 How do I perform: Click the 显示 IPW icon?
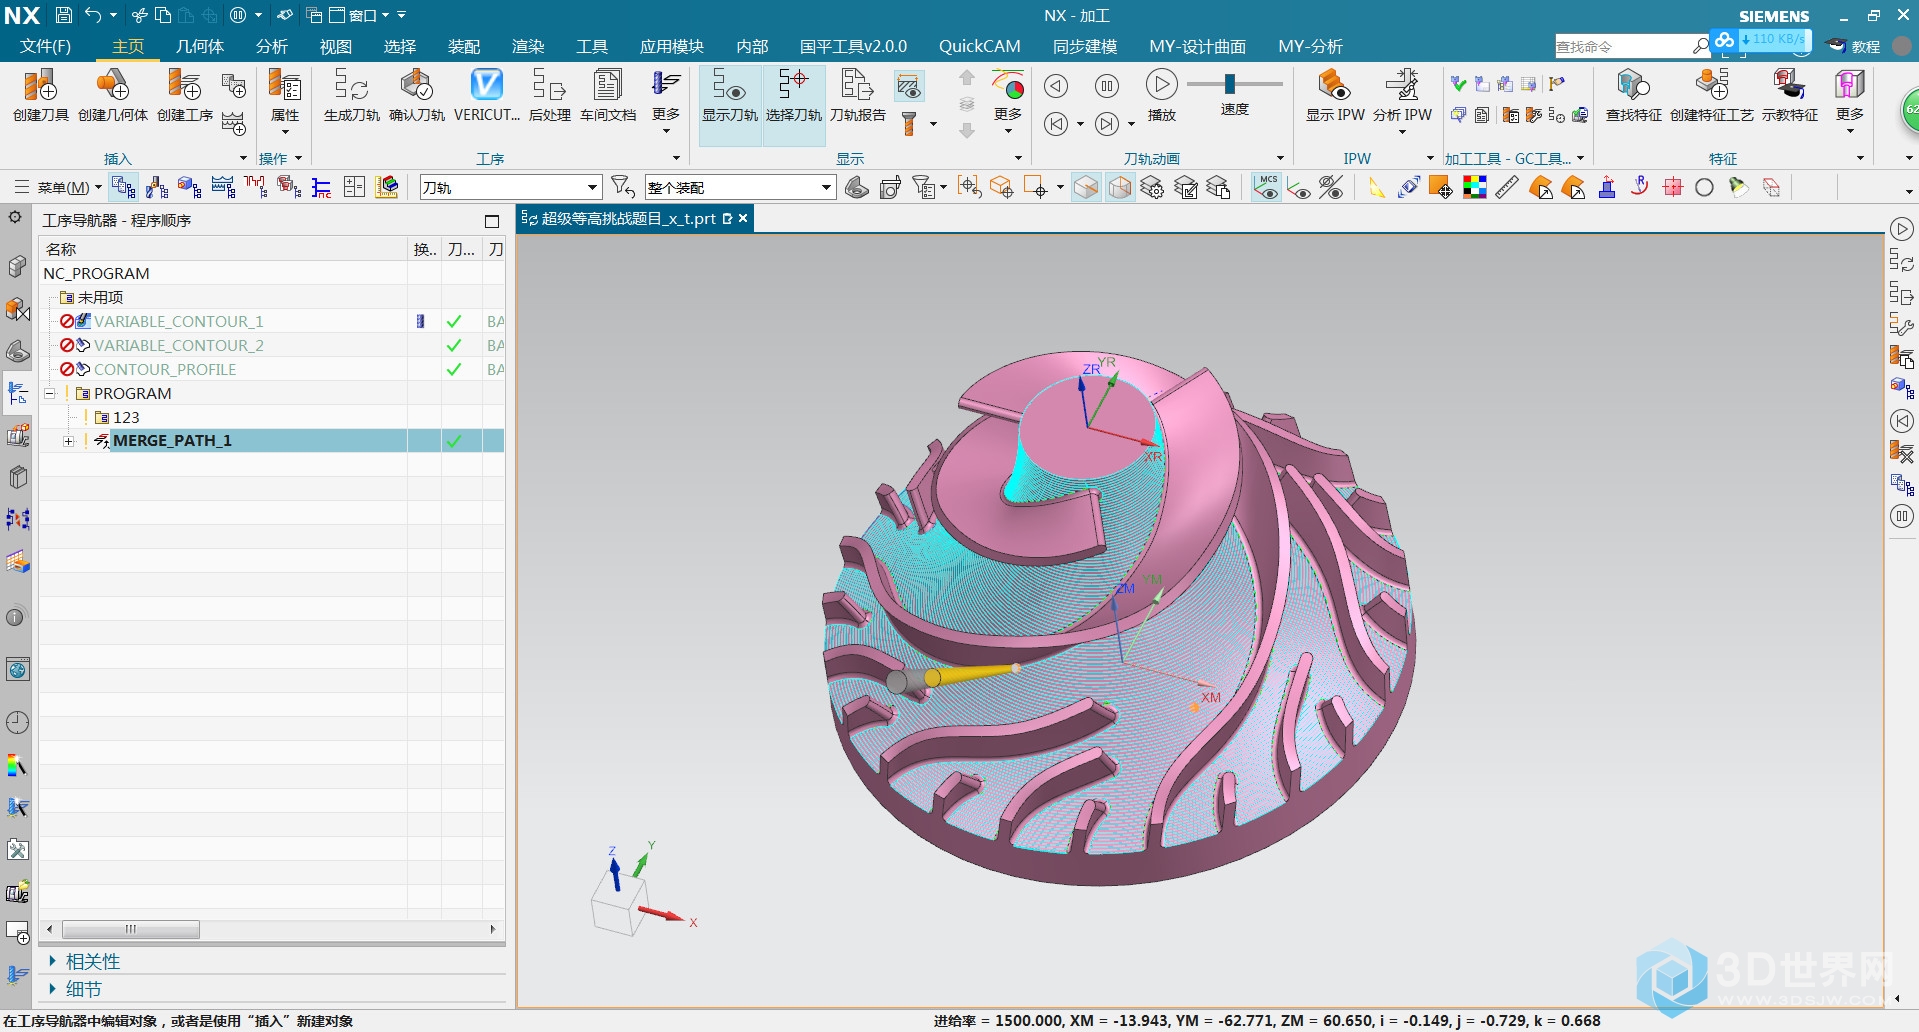[1335, 97]
